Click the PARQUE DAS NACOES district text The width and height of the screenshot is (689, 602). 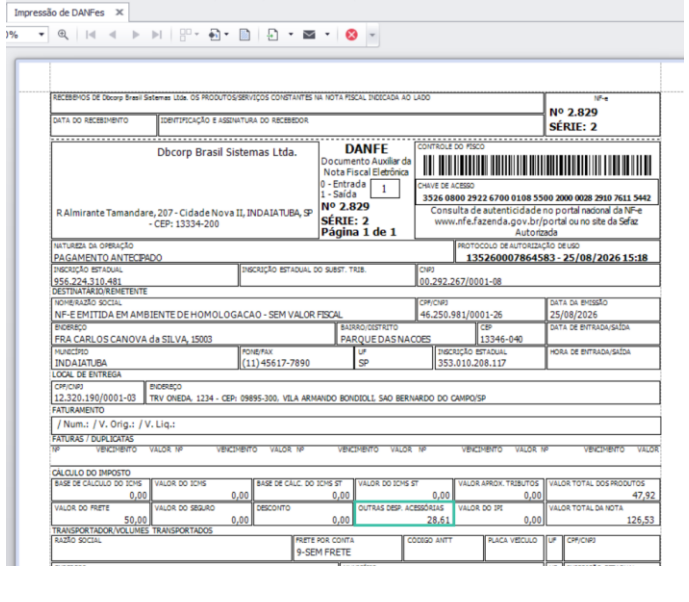[x=386, y=339]
